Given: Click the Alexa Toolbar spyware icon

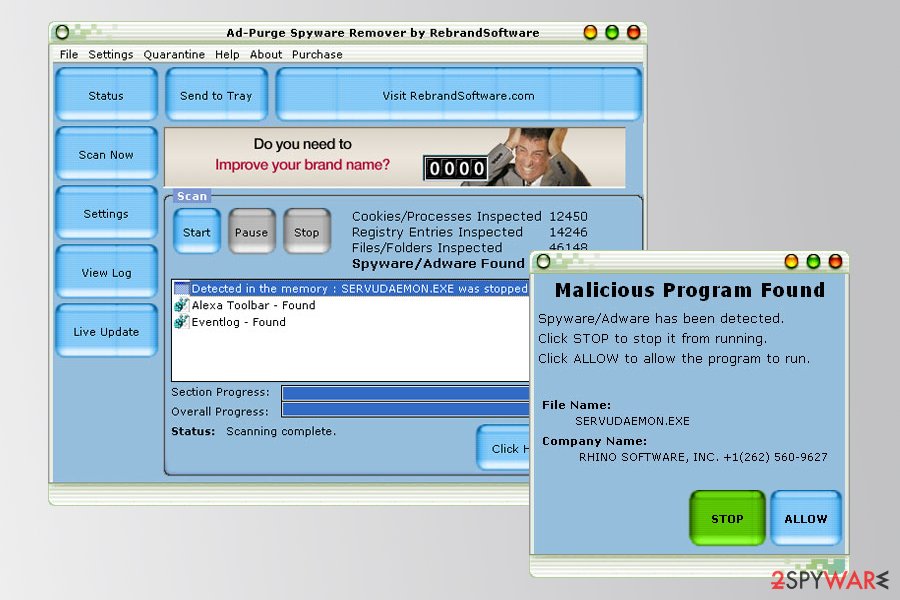Looking at the screenshot, I should pos(181,305).
